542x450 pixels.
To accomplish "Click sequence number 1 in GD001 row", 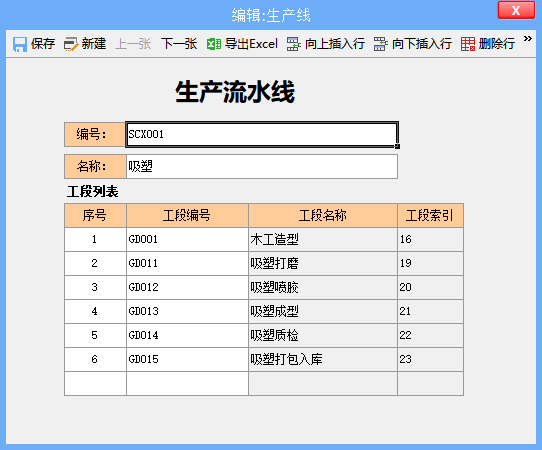I will (x=95, y=239).
